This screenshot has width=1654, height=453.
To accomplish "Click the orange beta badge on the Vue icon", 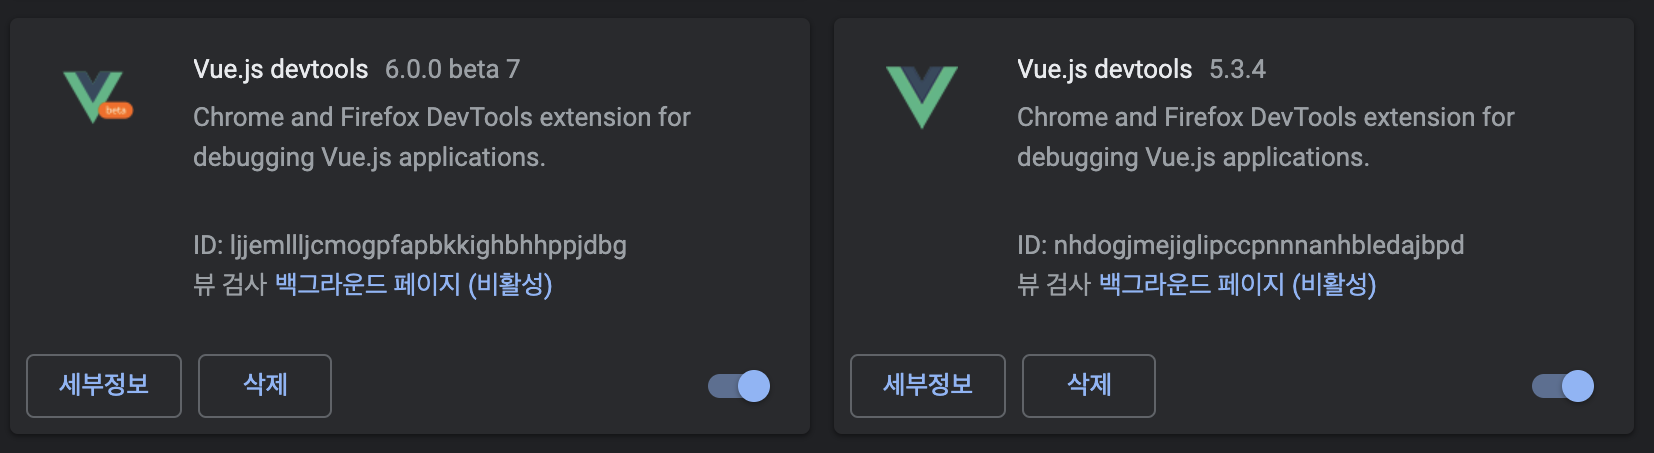I will (116, 110).
